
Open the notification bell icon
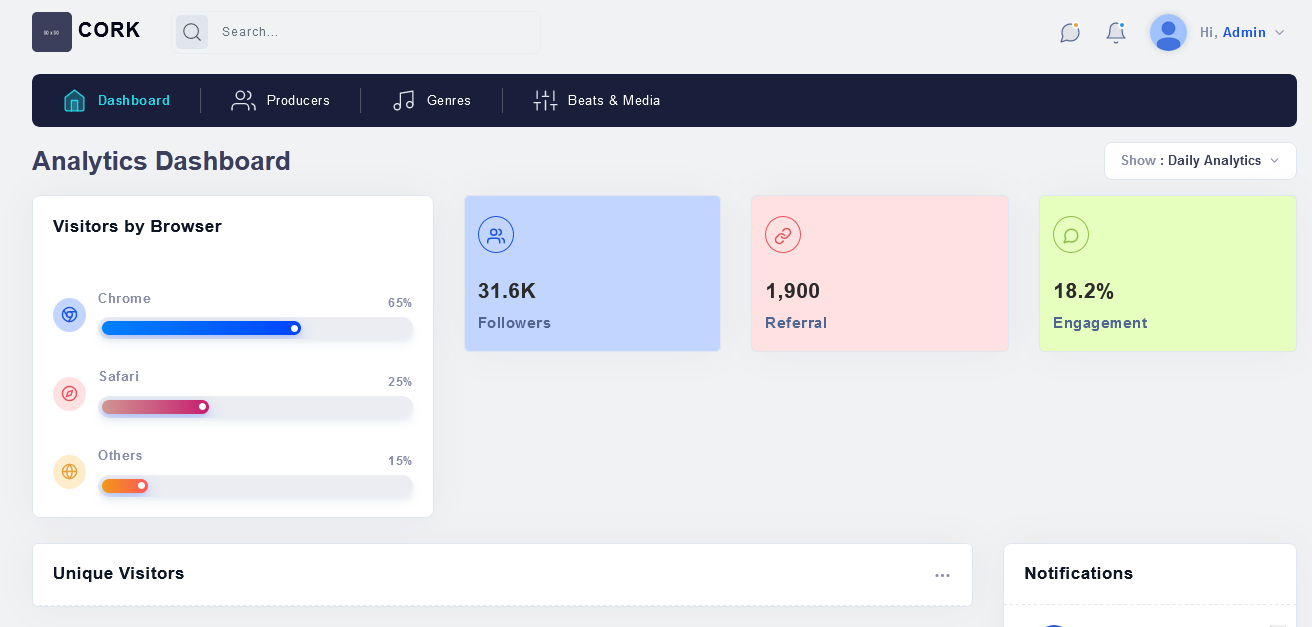1116,33
